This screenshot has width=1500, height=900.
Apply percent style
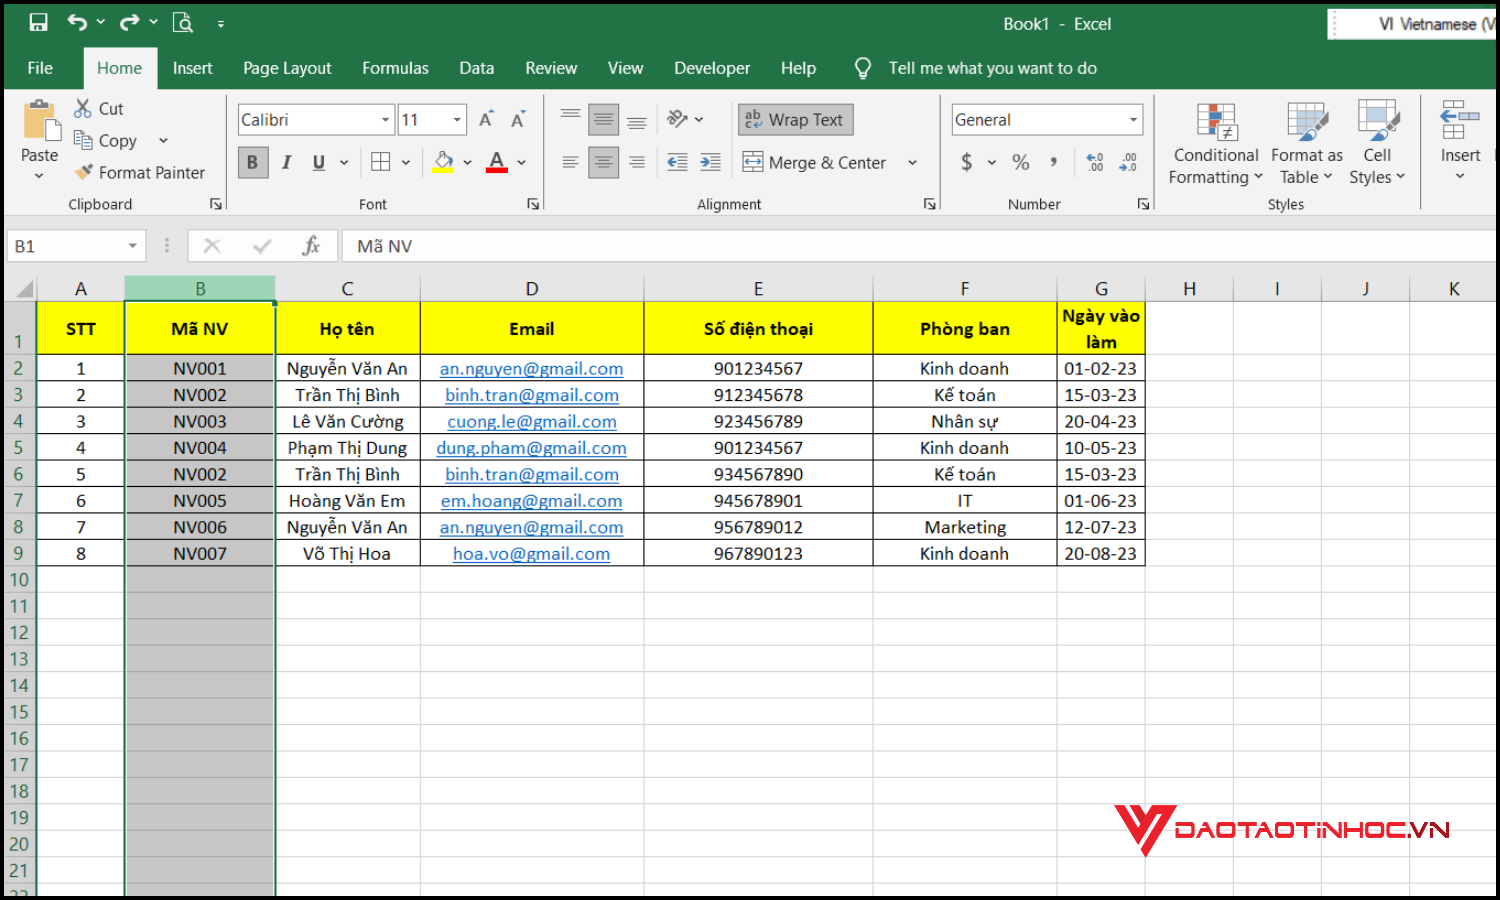point(1020,162)
